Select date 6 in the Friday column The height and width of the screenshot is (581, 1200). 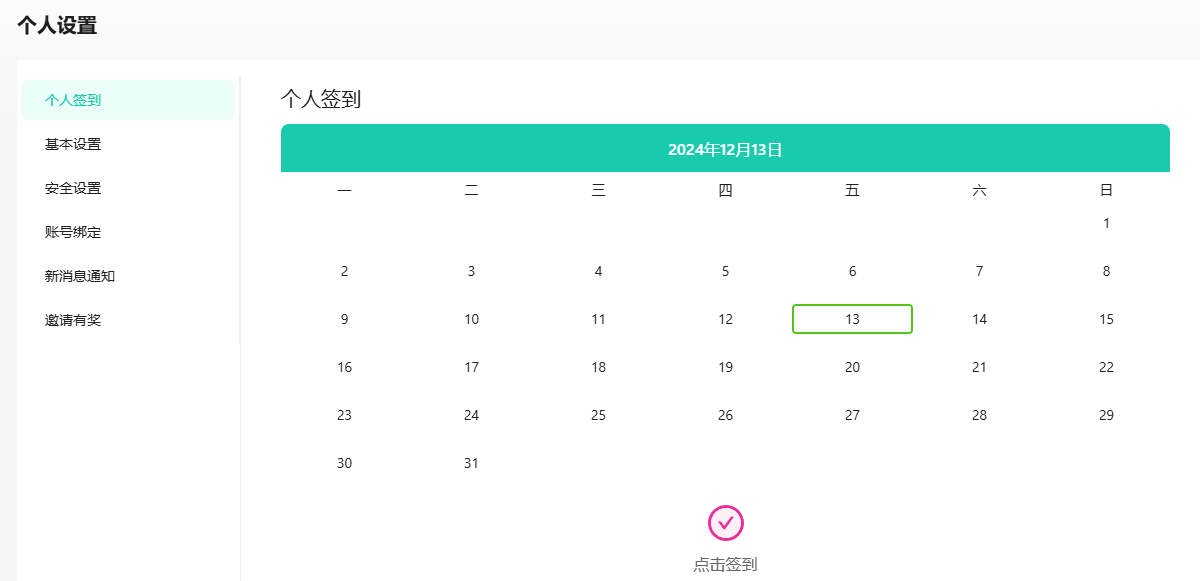pos(852,271)
